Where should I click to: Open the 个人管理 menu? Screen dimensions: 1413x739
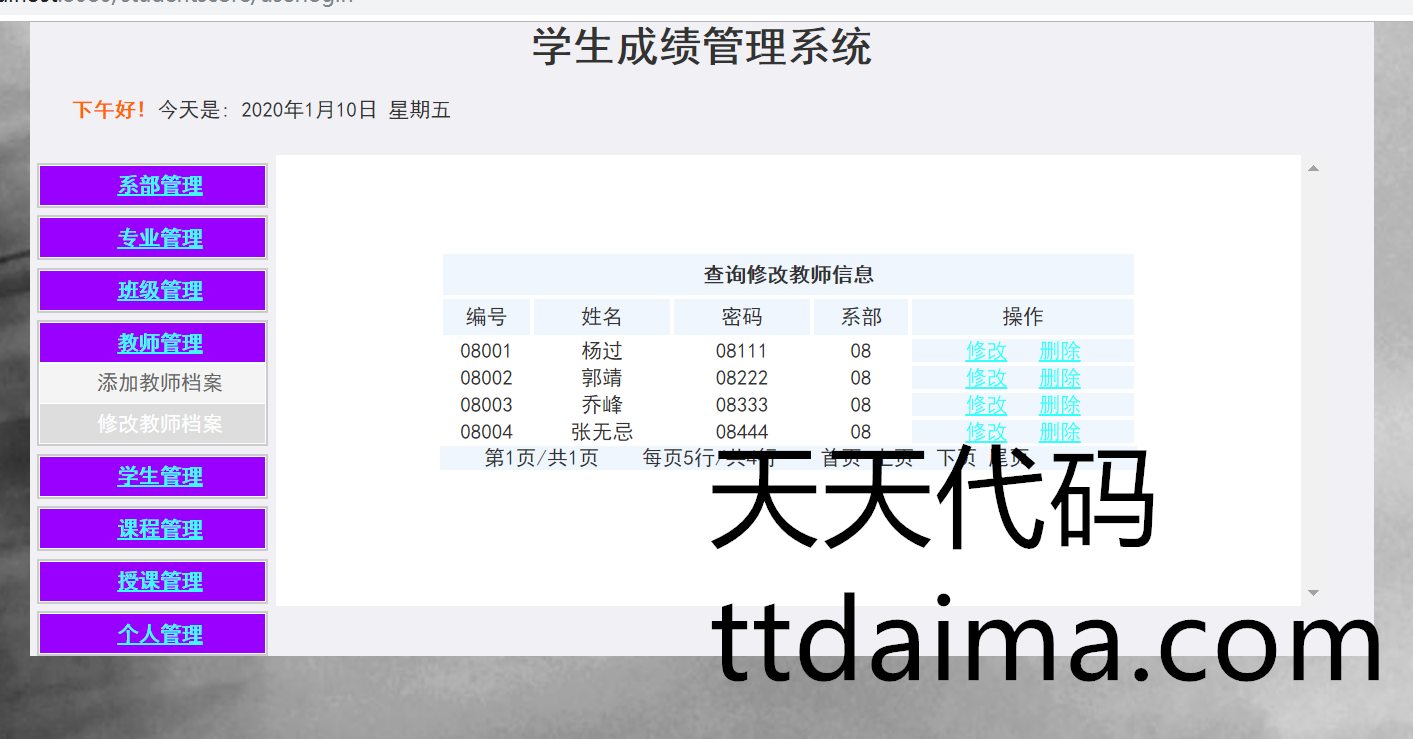(x=160, y=634)
